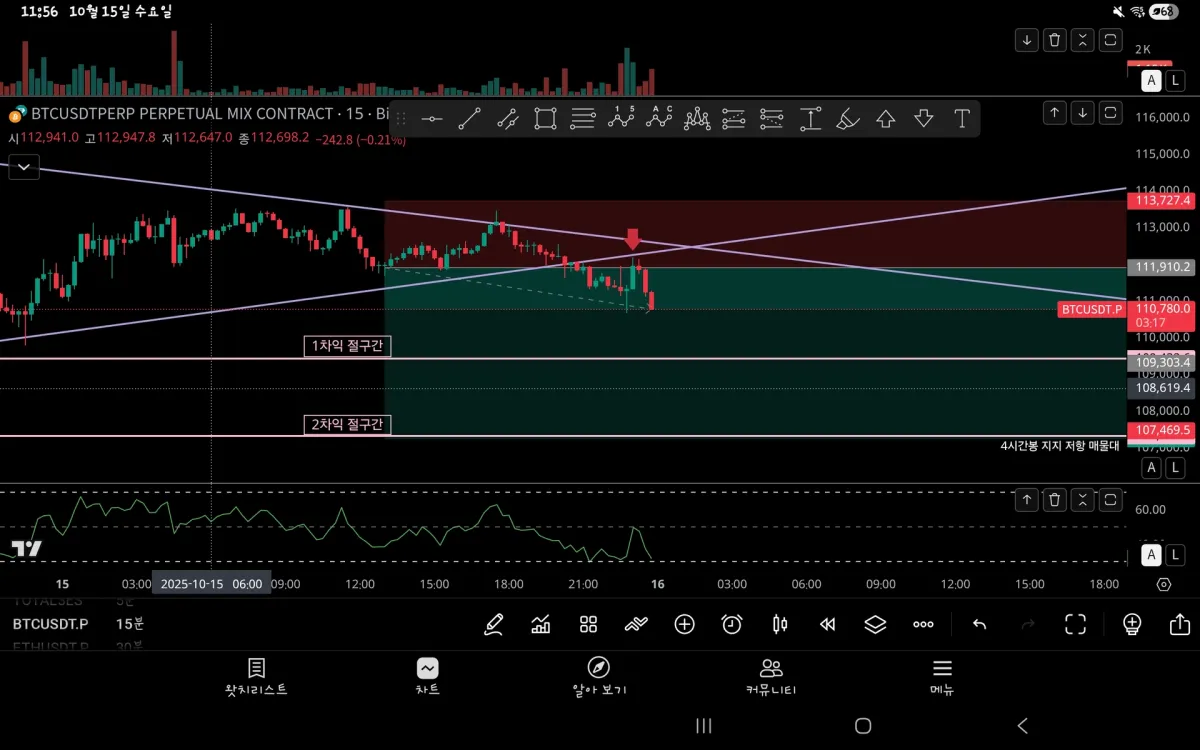Tap the Android home navigation button
The height and width of the screenshot is (750, 1200).
click(863, 726)
